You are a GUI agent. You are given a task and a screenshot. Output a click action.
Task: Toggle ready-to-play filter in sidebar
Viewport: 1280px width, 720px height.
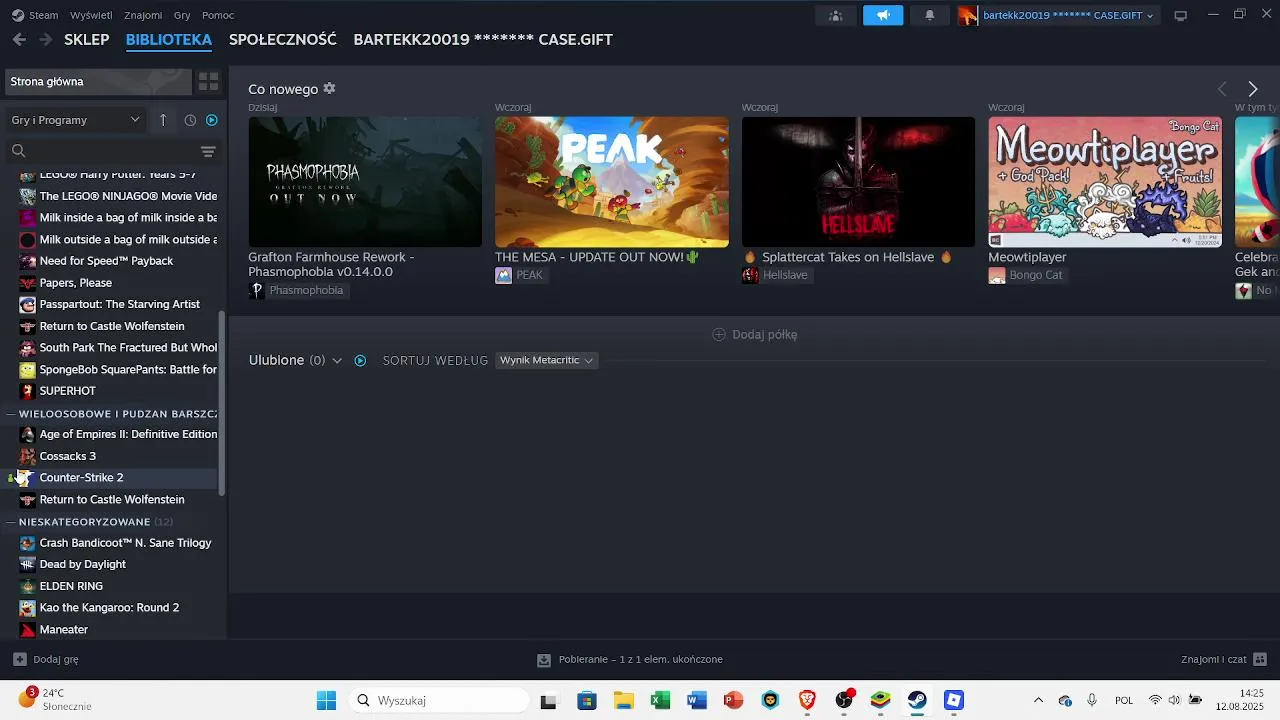211,120
